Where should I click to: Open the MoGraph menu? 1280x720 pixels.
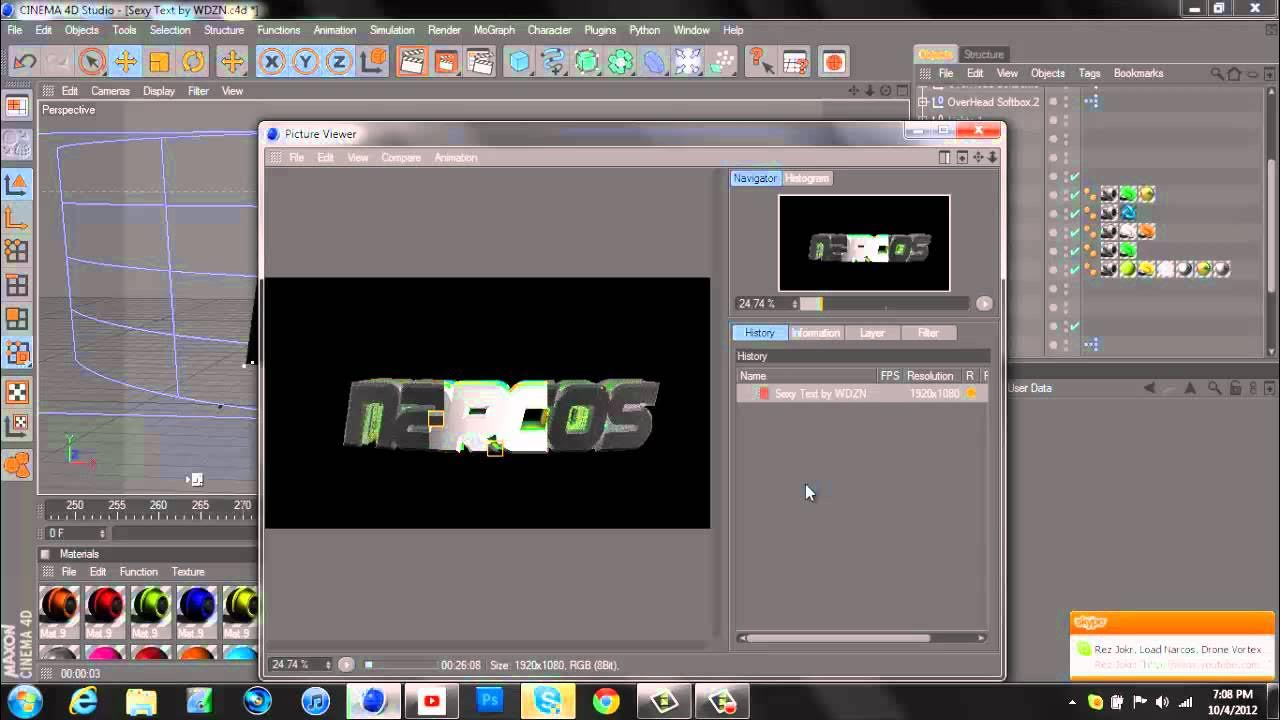(496, 30)
